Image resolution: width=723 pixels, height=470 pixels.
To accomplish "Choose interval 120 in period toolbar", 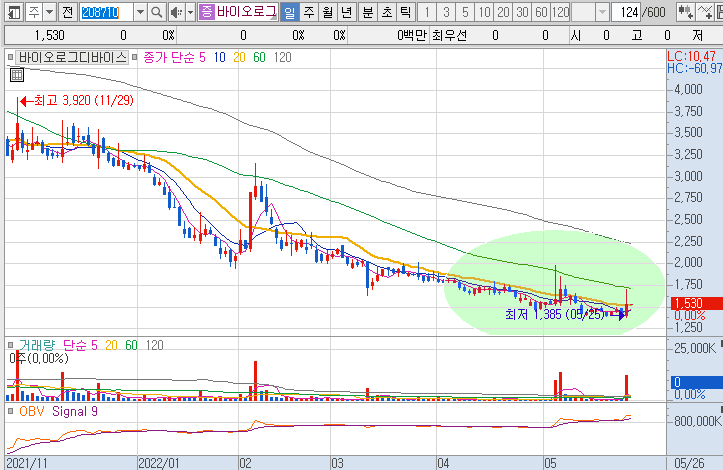I will pos(560,12).
